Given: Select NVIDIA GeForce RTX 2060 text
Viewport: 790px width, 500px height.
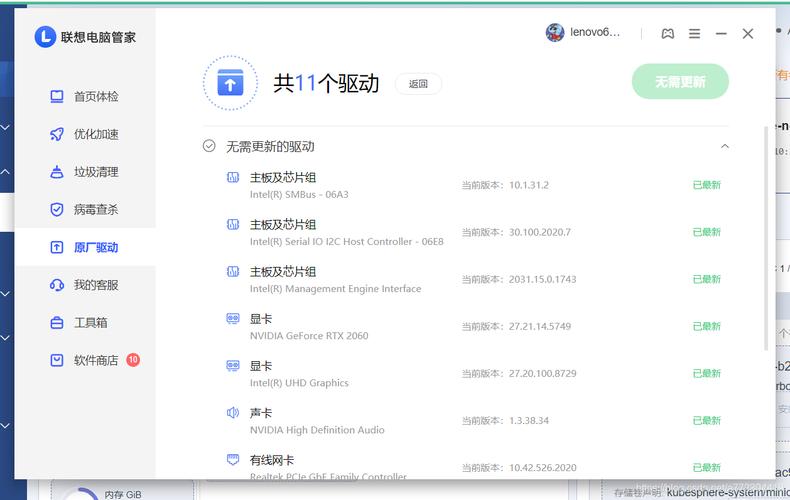Looking at the screenshot, I should (x=309, y=336).
